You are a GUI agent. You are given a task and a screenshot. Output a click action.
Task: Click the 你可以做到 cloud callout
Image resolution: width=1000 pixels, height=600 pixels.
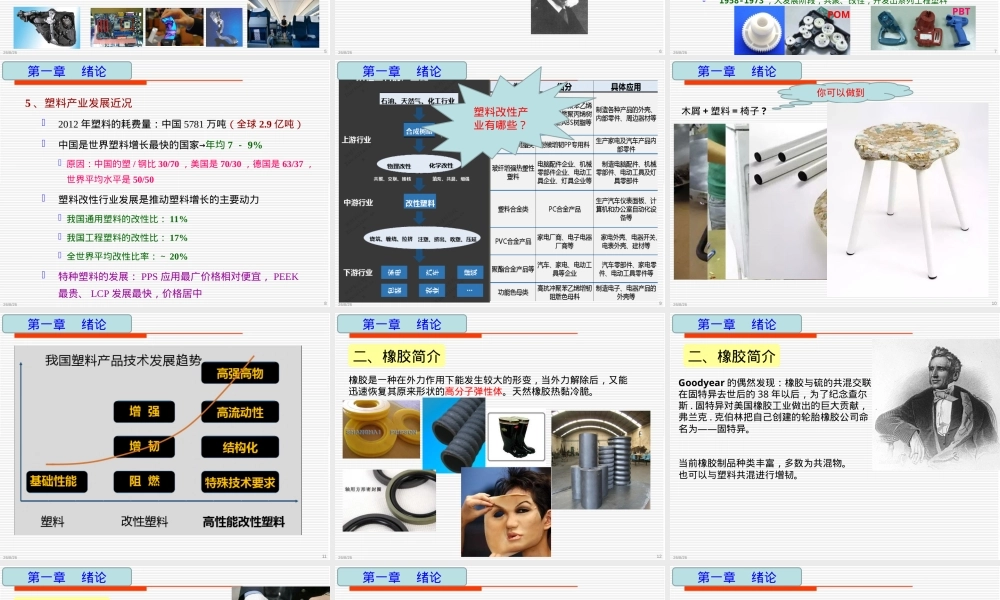click(840, 93)
